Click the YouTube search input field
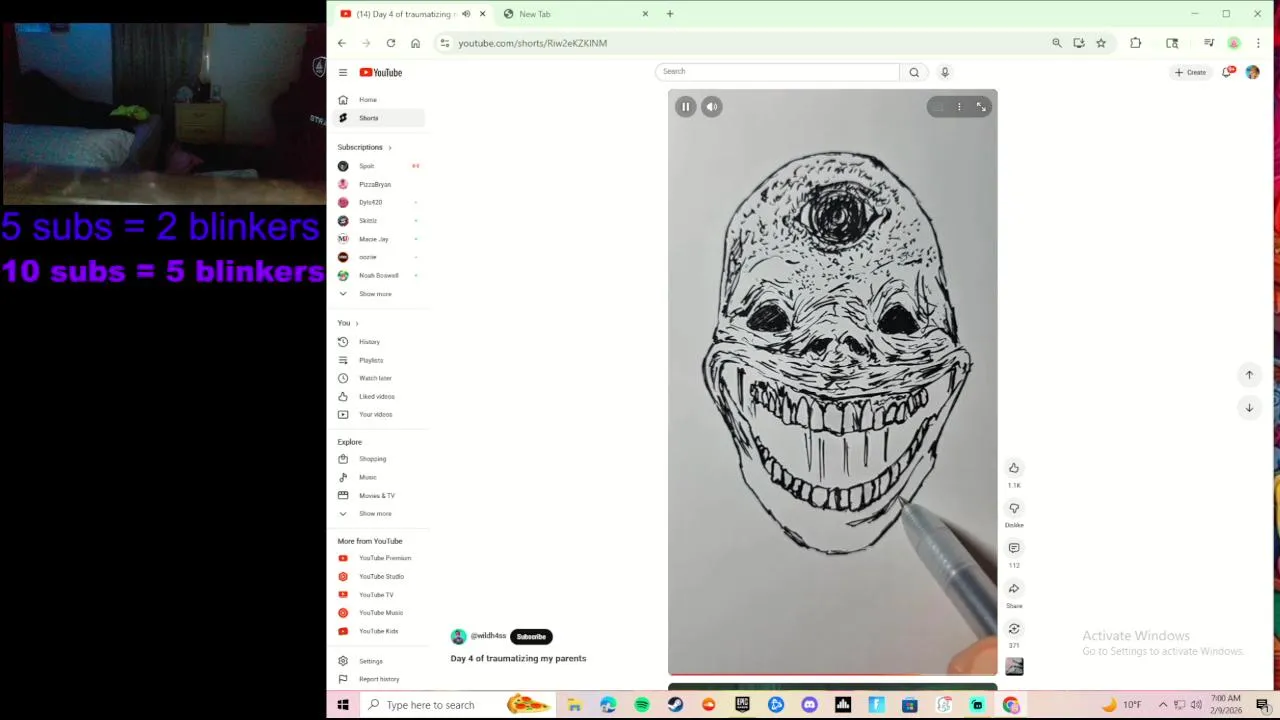Image resolution: width=1280 pixels, height=720 pixels. pos(778,72)
